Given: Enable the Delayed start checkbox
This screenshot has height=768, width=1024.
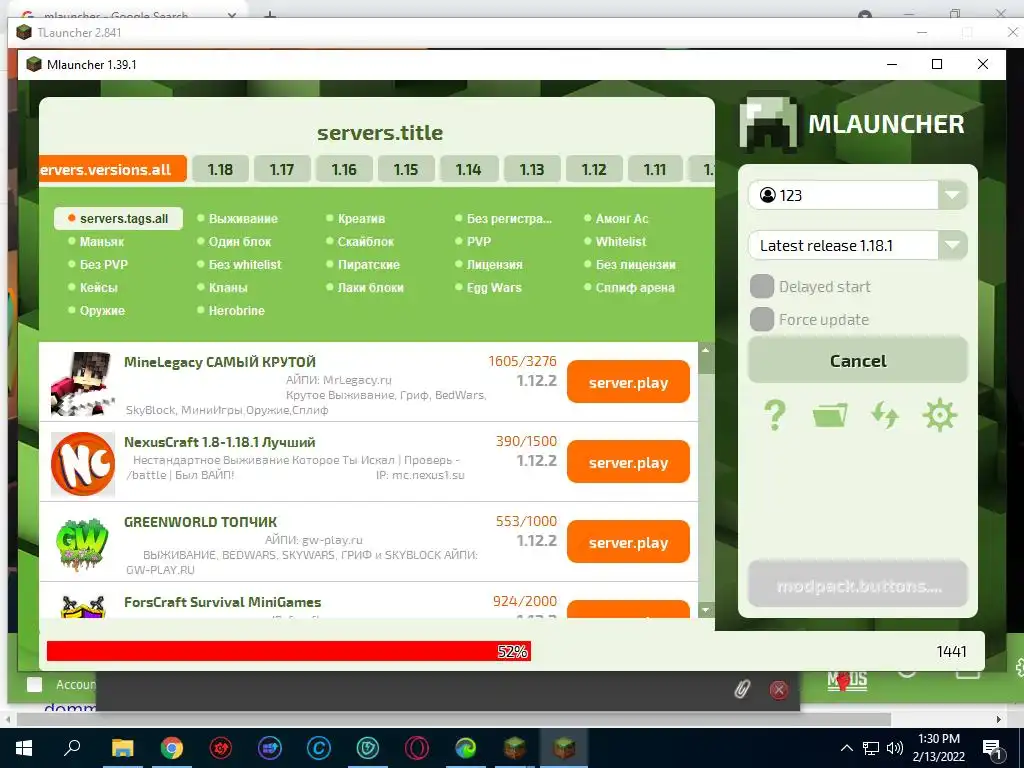Looking at the screenshot, I should (762, 286).
